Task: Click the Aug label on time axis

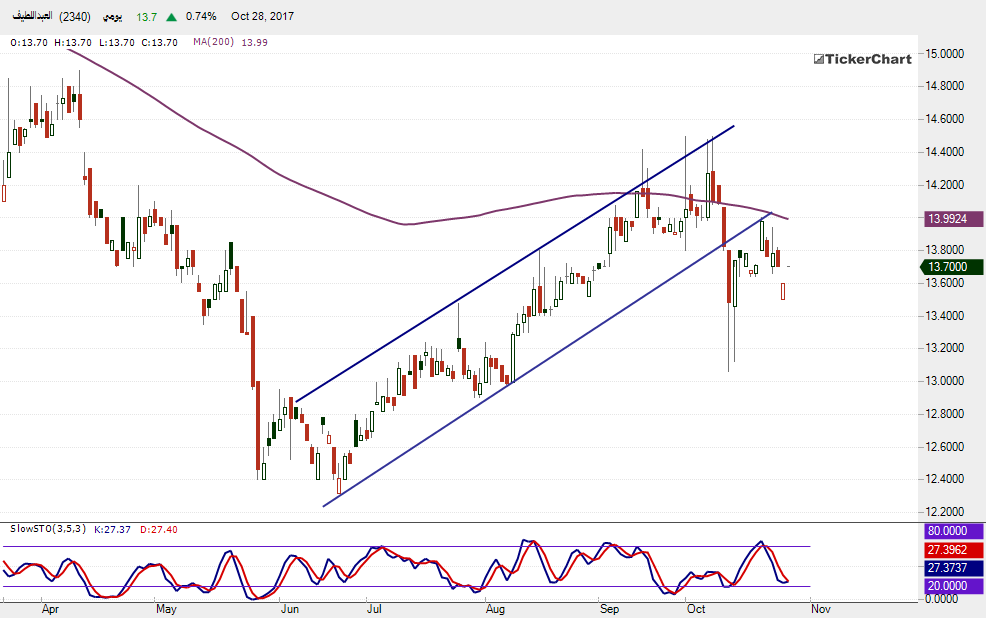Action: click(495, 607)
